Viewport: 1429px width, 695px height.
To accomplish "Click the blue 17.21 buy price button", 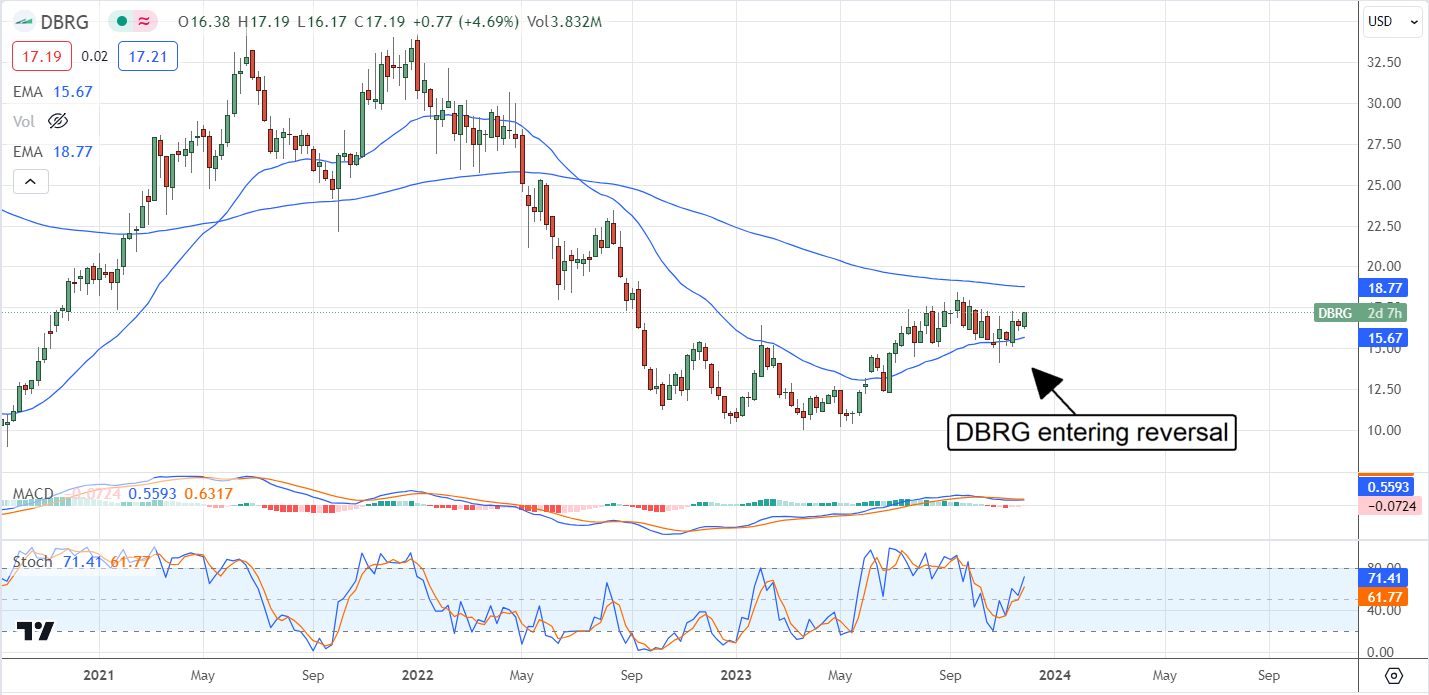I will 147,56.
